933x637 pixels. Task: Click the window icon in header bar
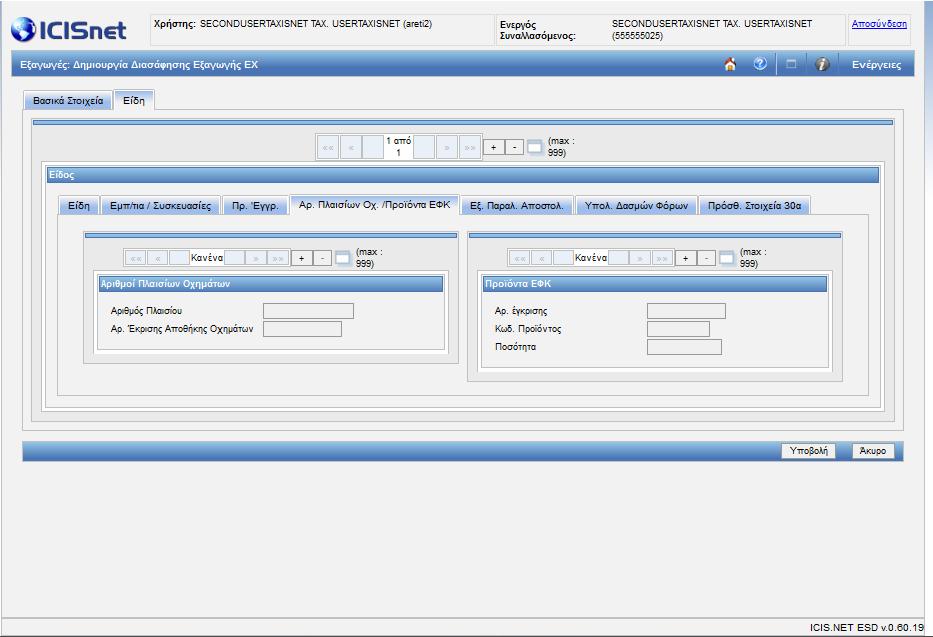coord(791,64)
